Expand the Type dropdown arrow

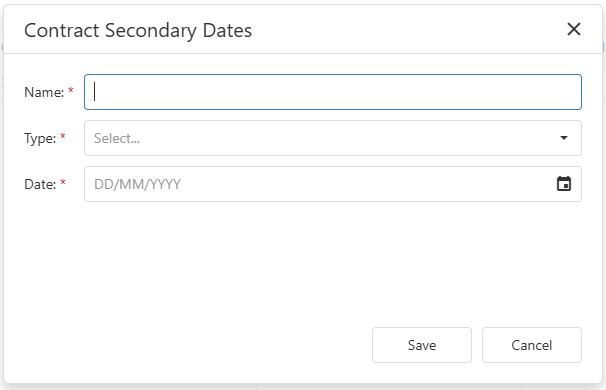coord(564,138)
